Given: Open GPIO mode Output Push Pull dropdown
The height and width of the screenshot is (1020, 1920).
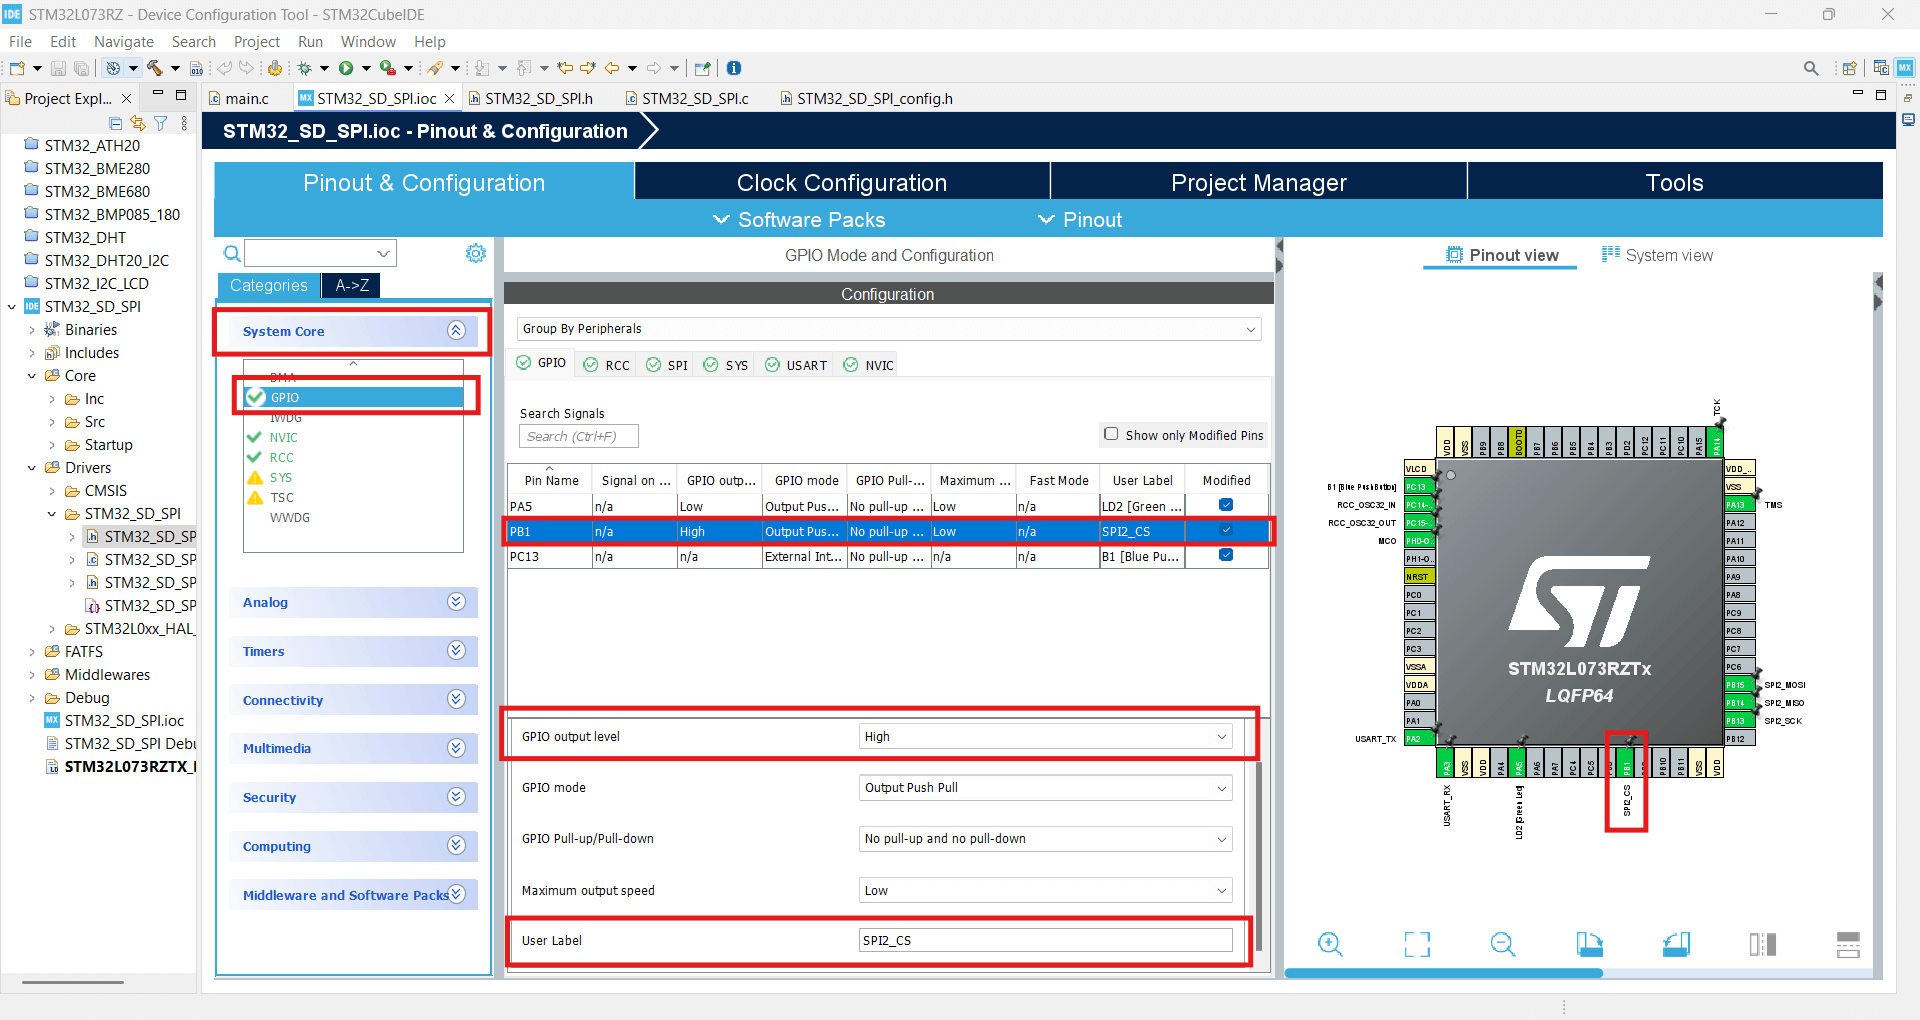Looking at the screenshot, I should pos(1045,788).
